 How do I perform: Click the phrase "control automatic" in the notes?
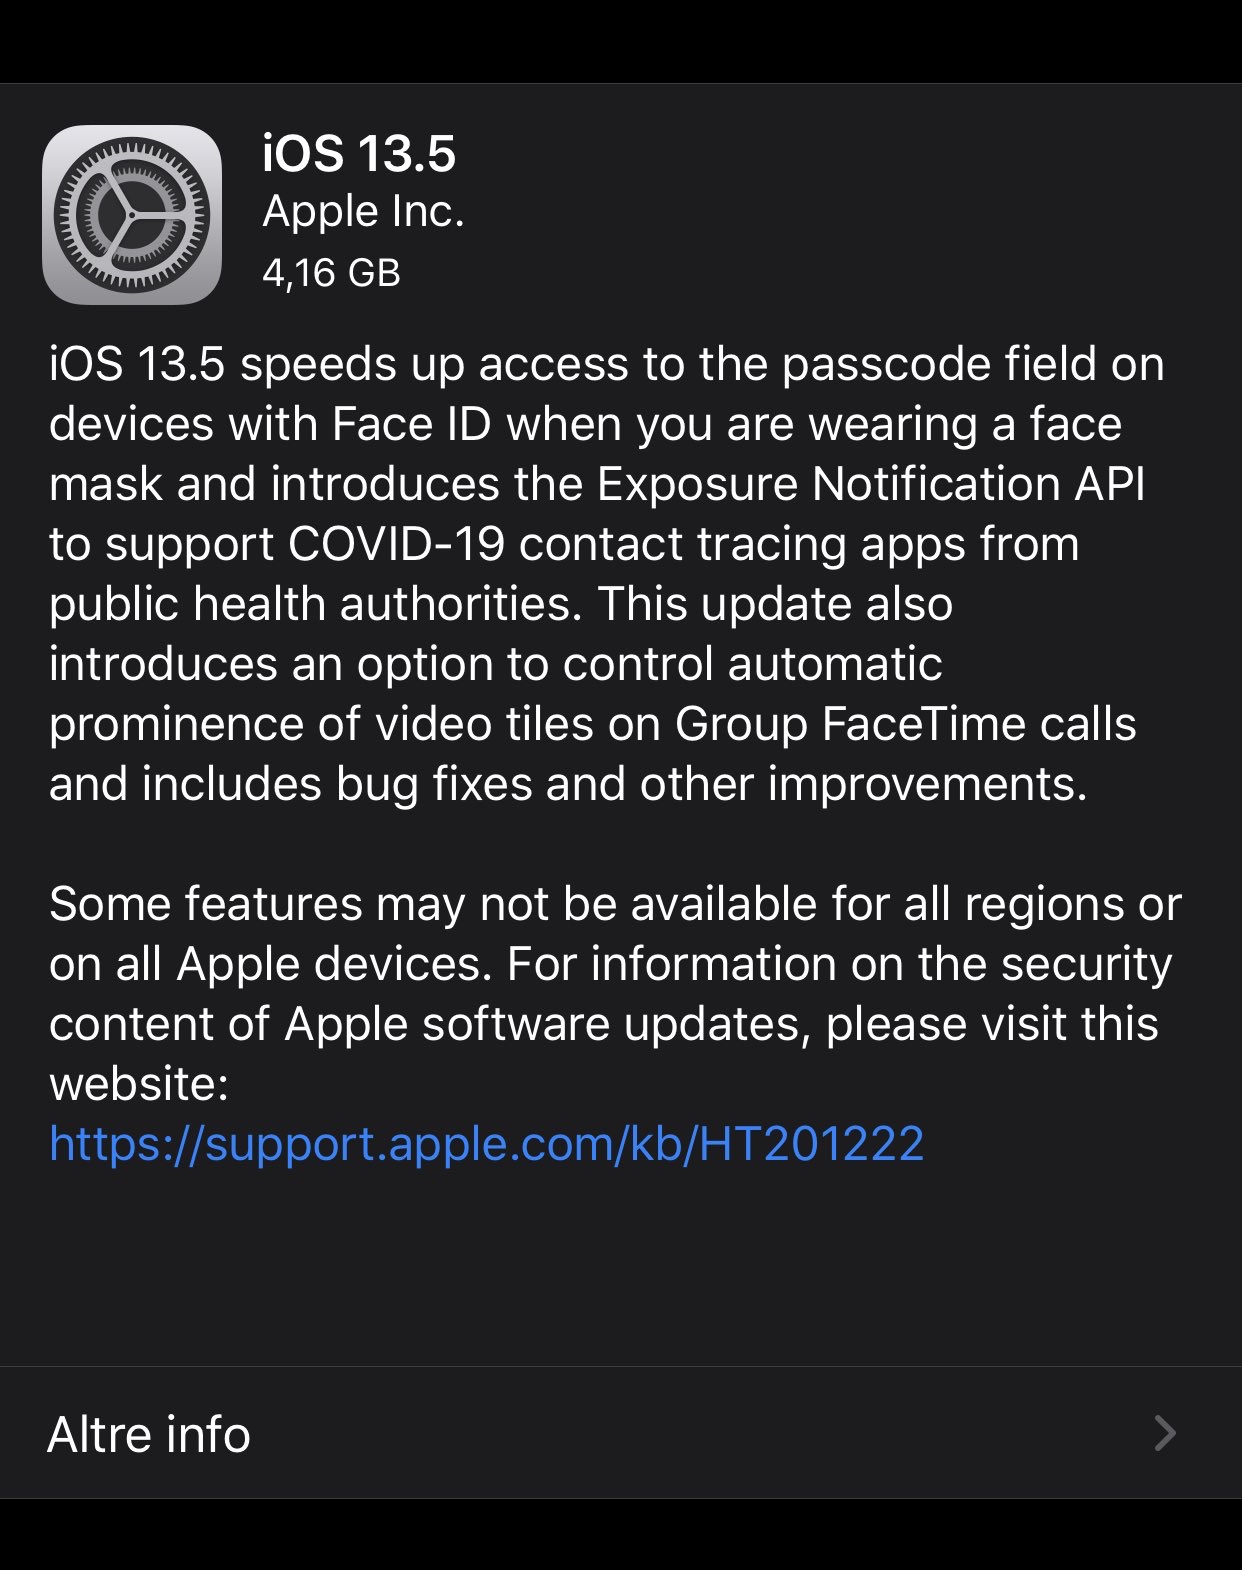point(753,664)
